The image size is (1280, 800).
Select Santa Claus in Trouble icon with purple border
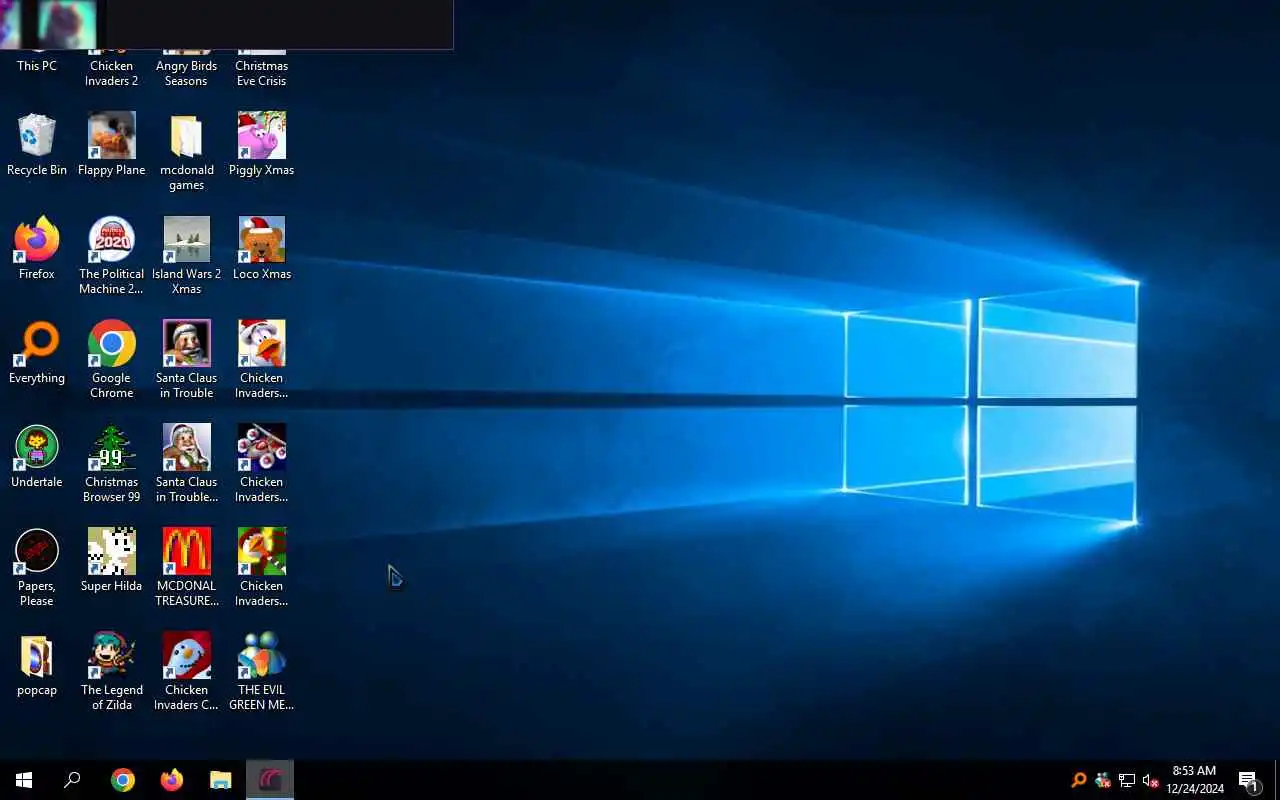(186, 360)
